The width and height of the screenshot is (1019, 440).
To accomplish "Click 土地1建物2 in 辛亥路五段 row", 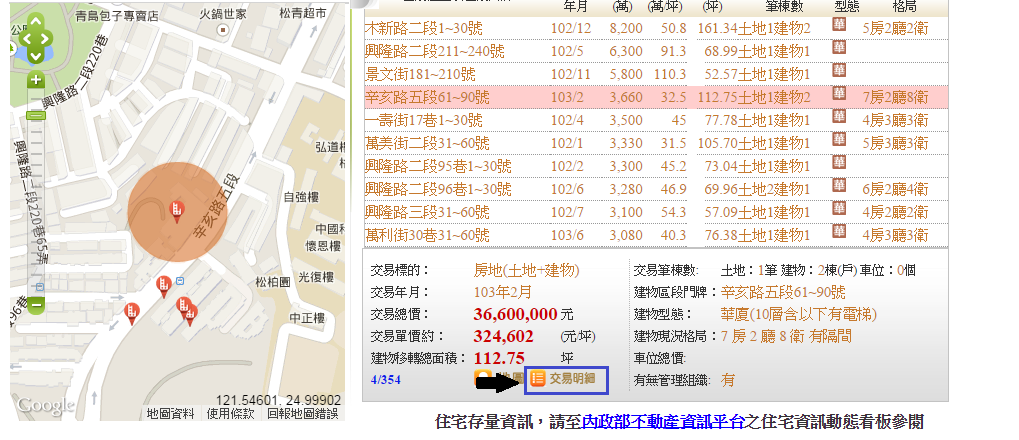I will [x=774, y=97].
